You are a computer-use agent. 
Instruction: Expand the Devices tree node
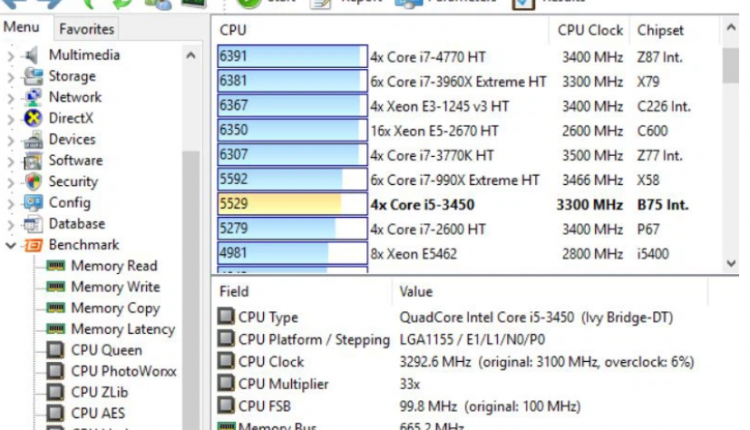(x=10, y=140)
